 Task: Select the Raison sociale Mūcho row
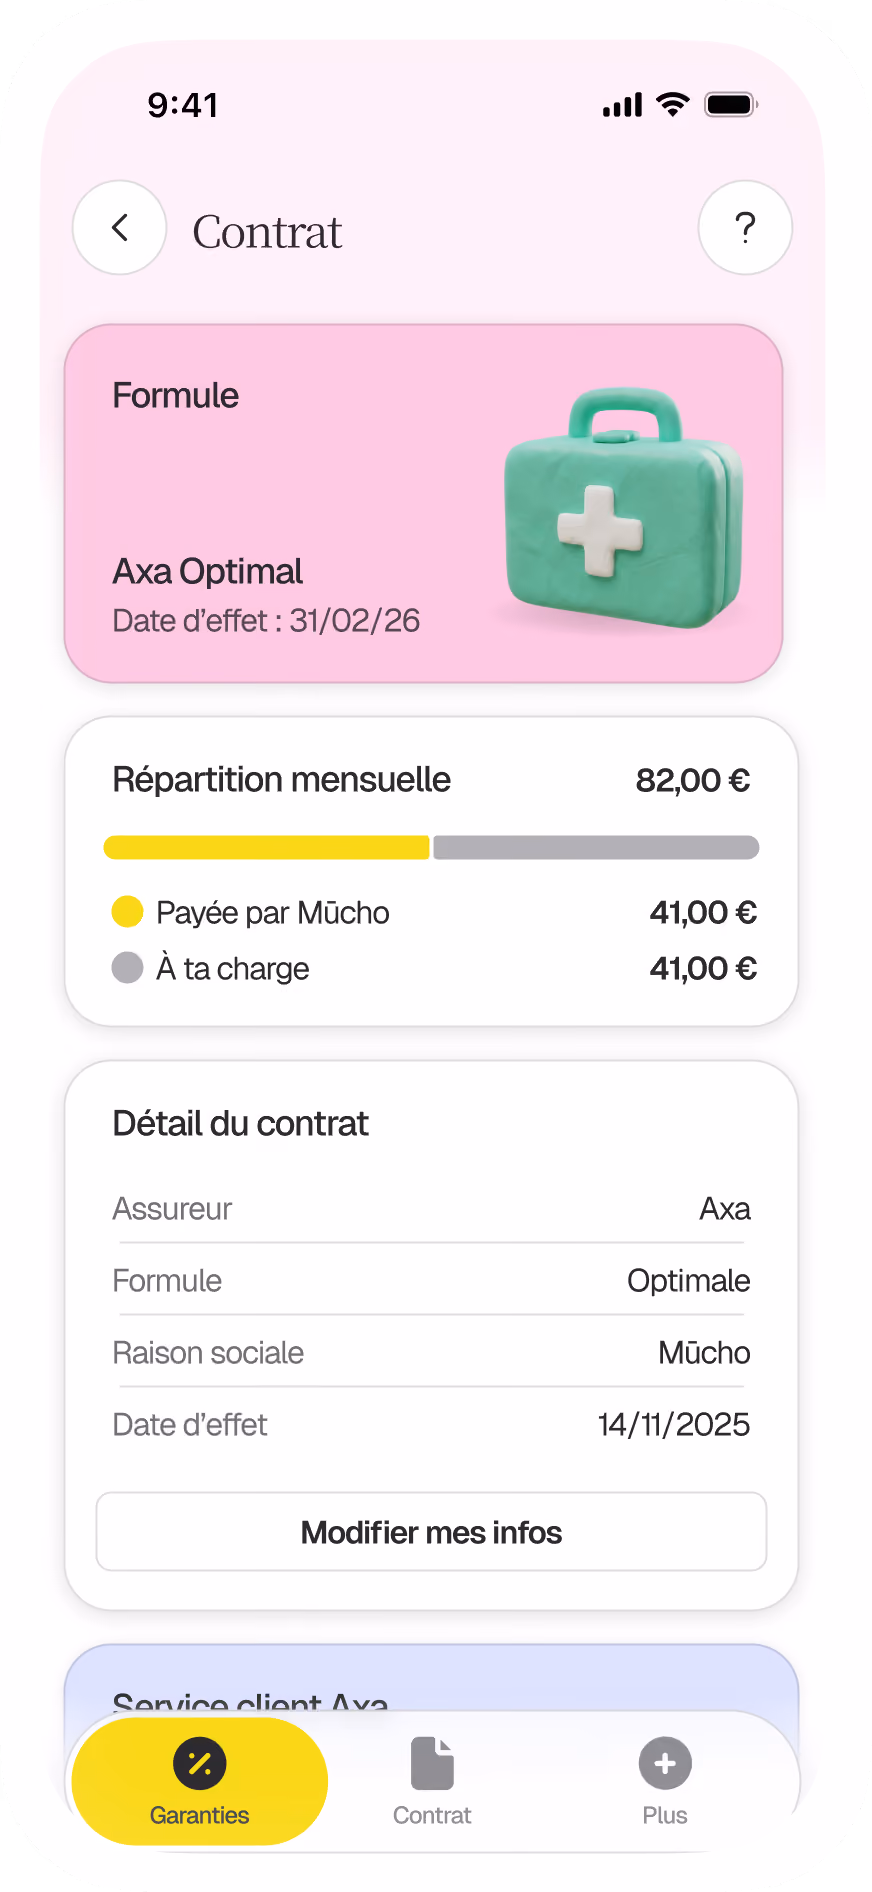[431, 1352]
